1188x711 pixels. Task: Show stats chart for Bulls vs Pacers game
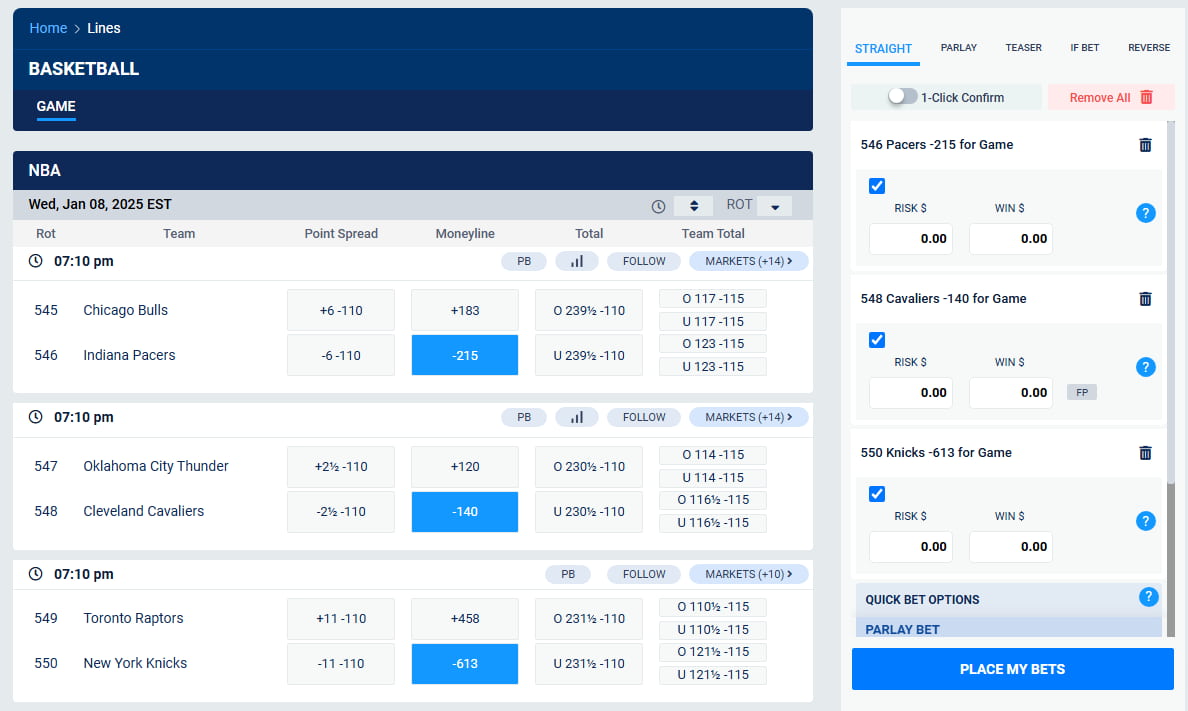click(577, 262)
